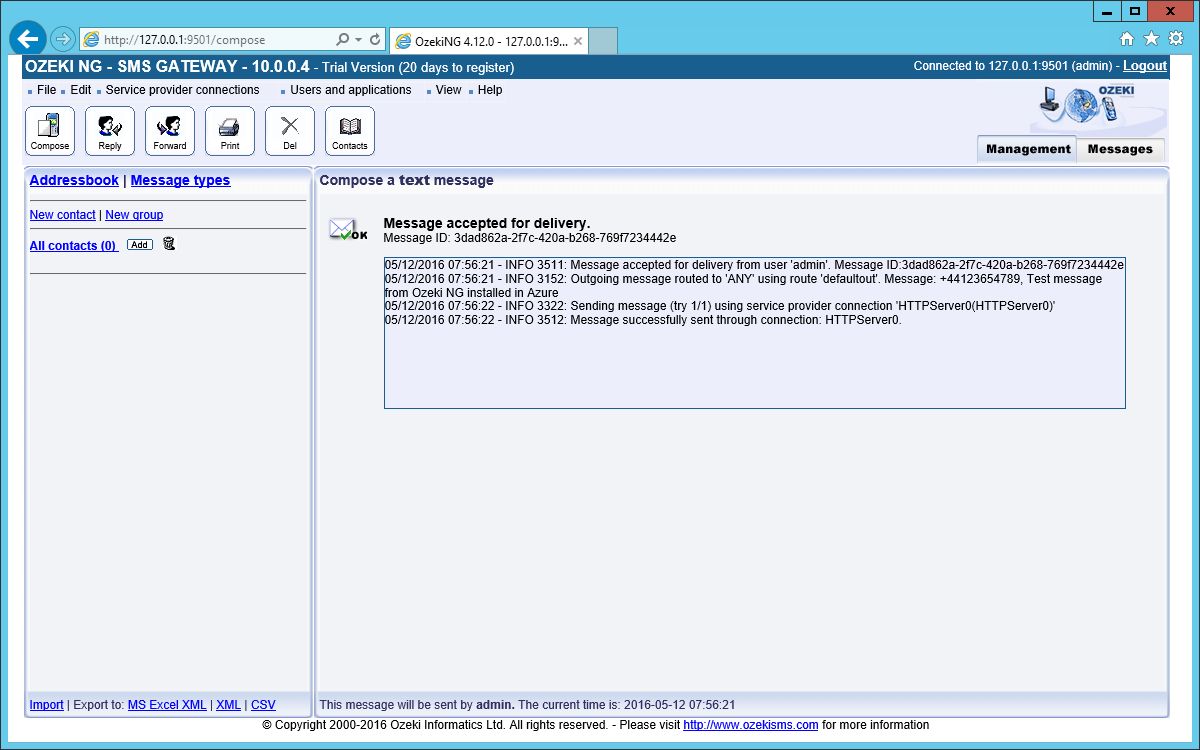
Task: Open Service provider connections menu
Action: [182, 90]
